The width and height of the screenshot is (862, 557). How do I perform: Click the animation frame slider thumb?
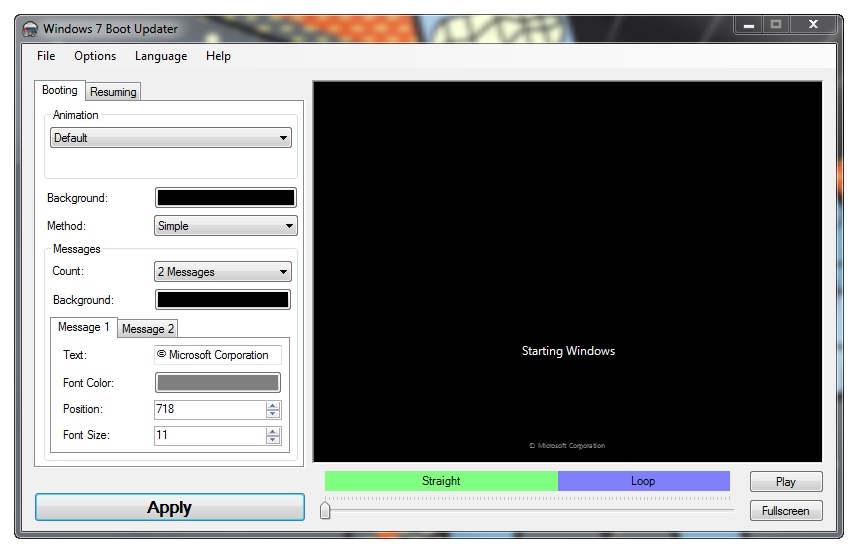[x=325, y=510]
